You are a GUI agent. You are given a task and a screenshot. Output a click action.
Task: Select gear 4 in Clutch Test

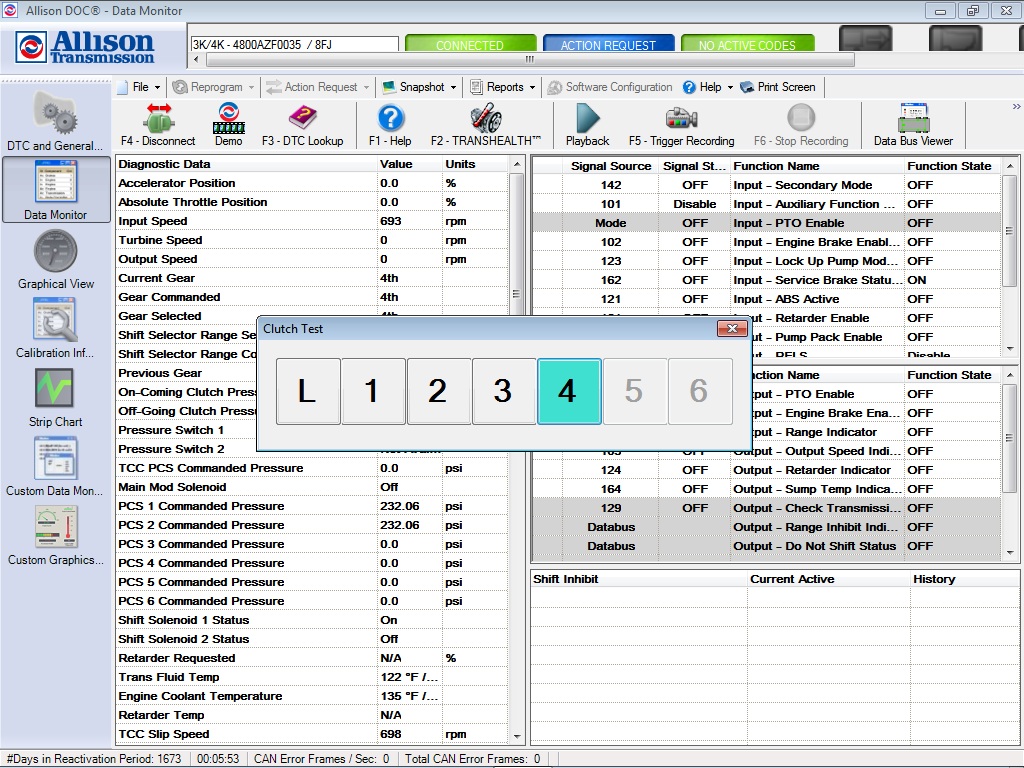[x=570, y=393]
